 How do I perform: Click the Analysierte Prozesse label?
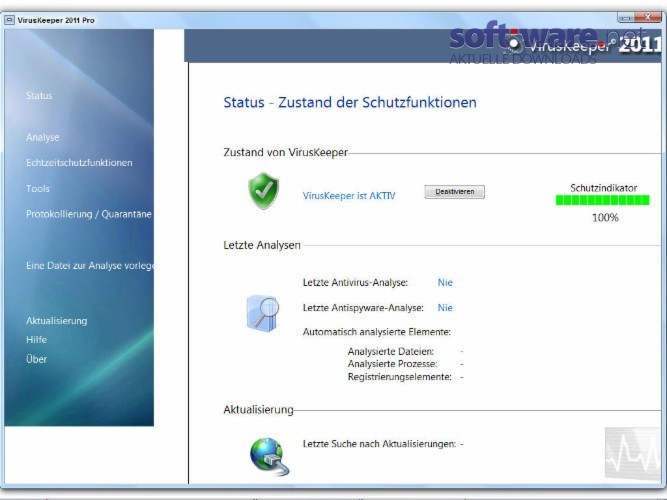pyautogui.click(x=392, y=364)
